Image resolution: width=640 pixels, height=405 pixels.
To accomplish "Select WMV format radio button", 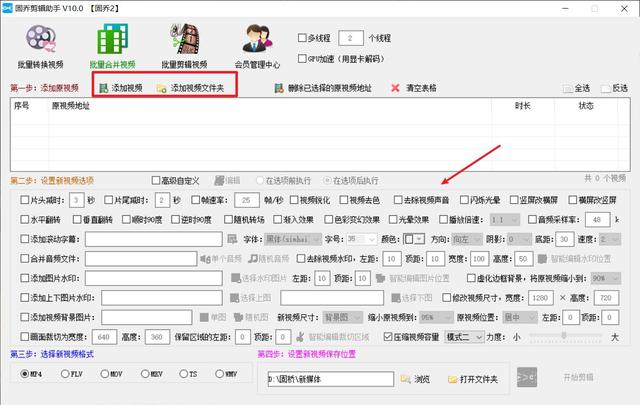I will point(219,374).
